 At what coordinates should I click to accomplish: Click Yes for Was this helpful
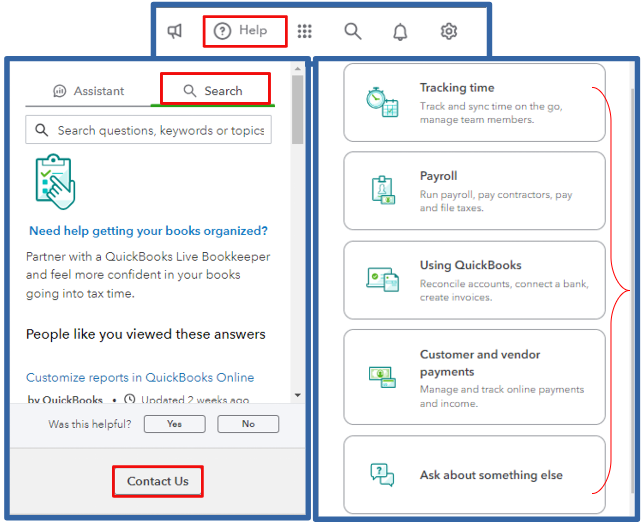175,424
